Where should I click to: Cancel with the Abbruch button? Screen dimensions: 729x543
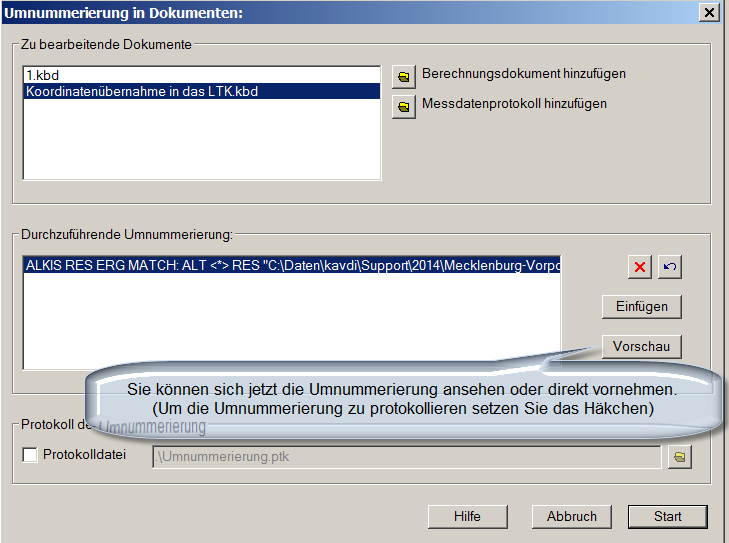[572, 516]
